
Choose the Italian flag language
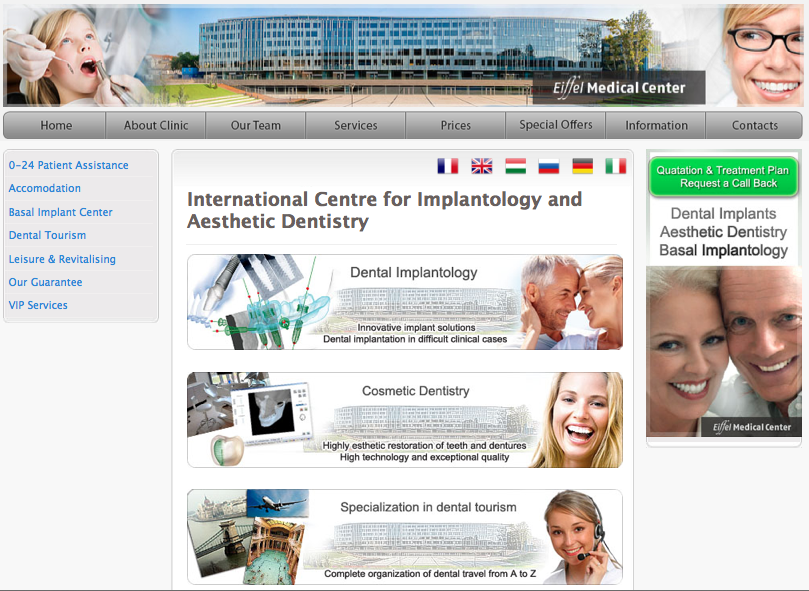point(616,166)
